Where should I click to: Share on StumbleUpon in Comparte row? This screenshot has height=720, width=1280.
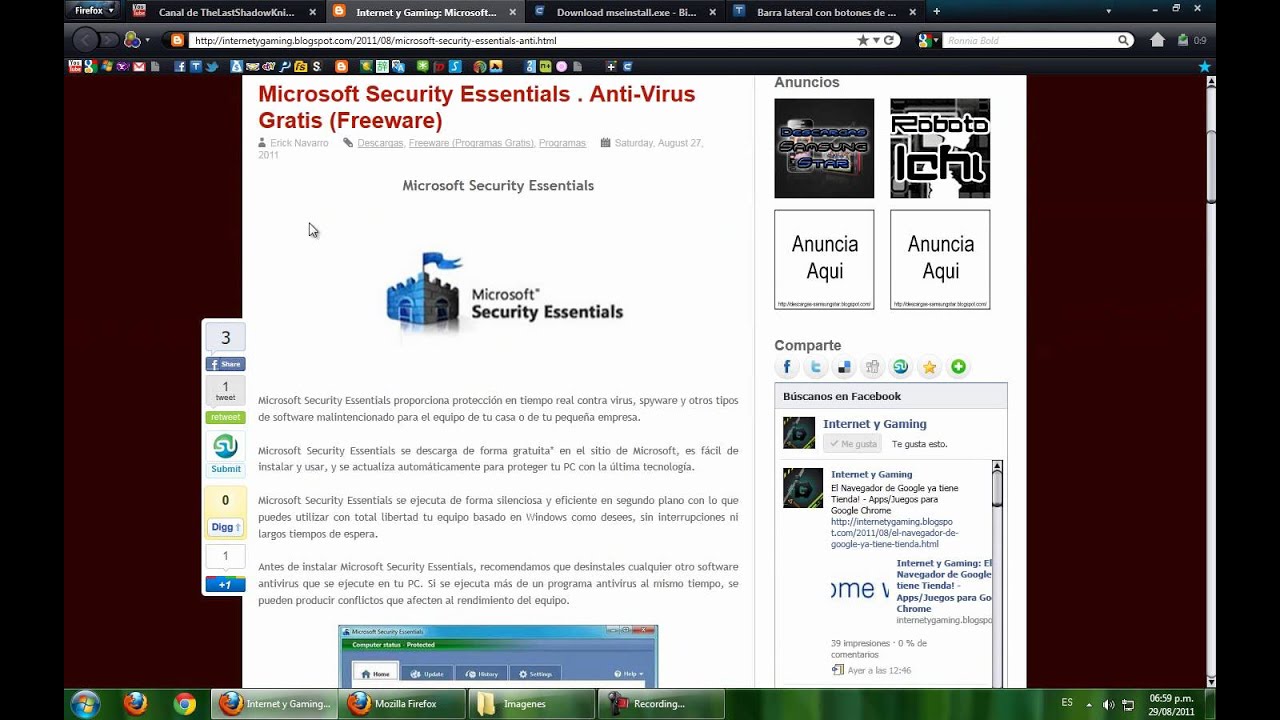(x=901, y=367)
